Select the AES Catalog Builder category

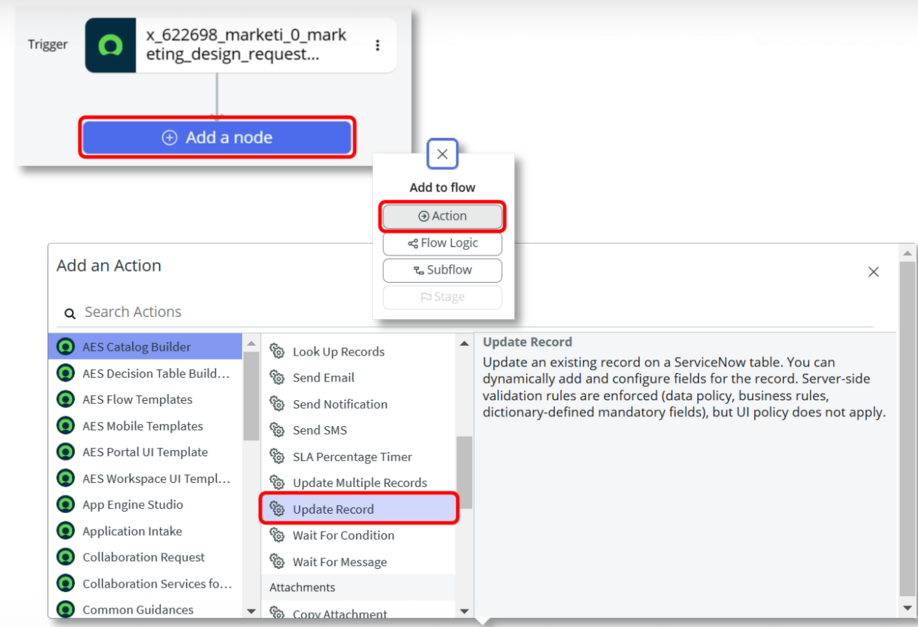click(x=145, y=347)
